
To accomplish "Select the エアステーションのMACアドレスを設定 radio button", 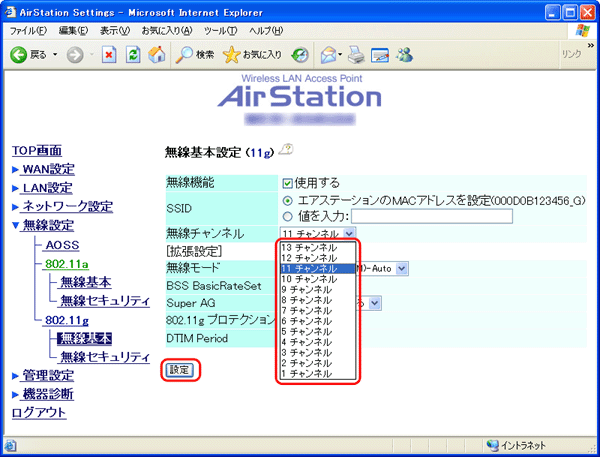I will pyautogui.click(x=287, y=201).
